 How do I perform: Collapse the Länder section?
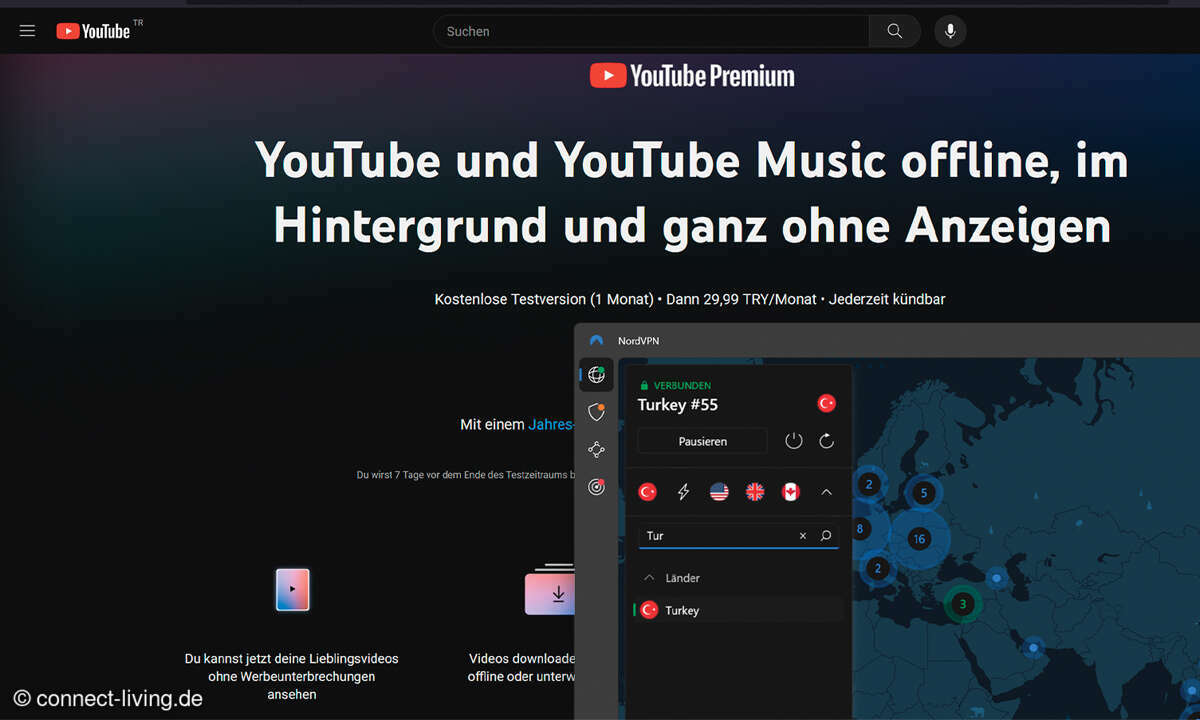pos(650,578)
